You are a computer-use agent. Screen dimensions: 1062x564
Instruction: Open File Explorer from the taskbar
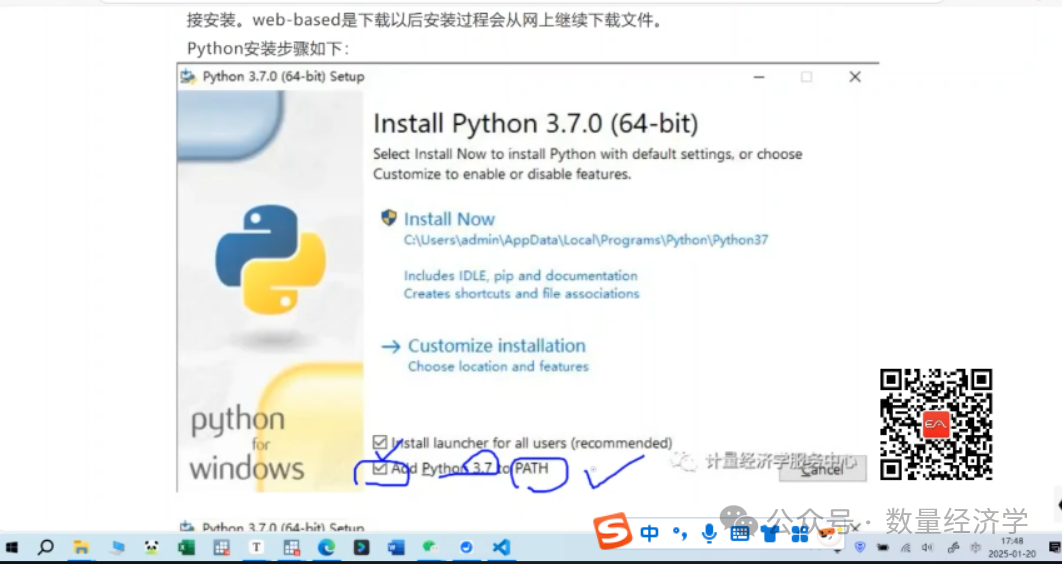[81, 547]
